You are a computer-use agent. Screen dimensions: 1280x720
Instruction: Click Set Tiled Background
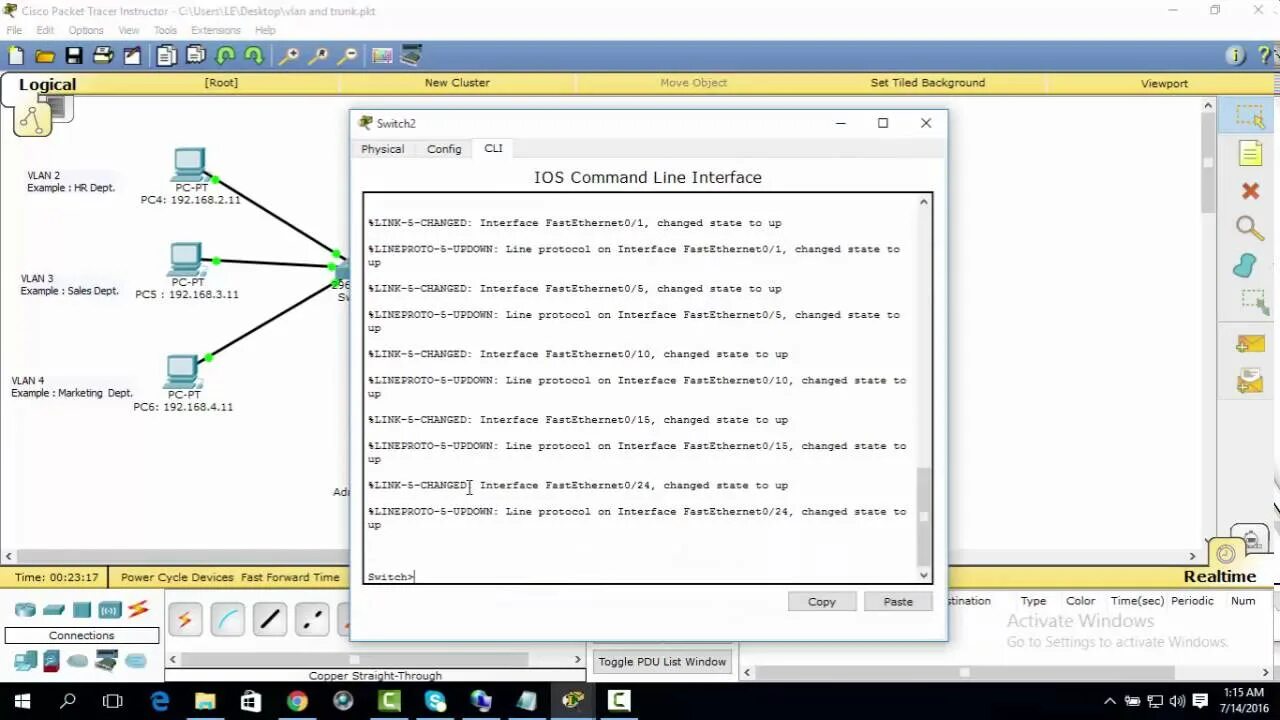click(928, 83)
